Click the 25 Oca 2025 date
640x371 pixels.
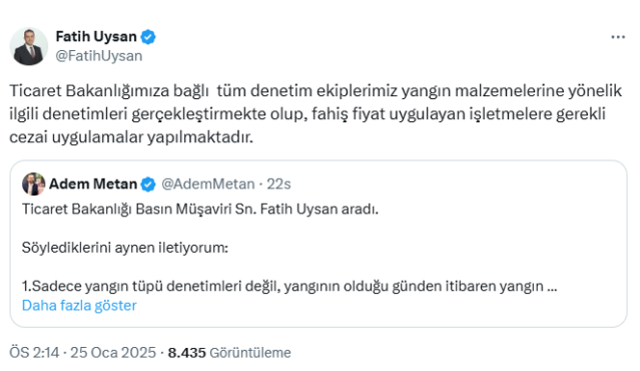[x=113, y=352]
